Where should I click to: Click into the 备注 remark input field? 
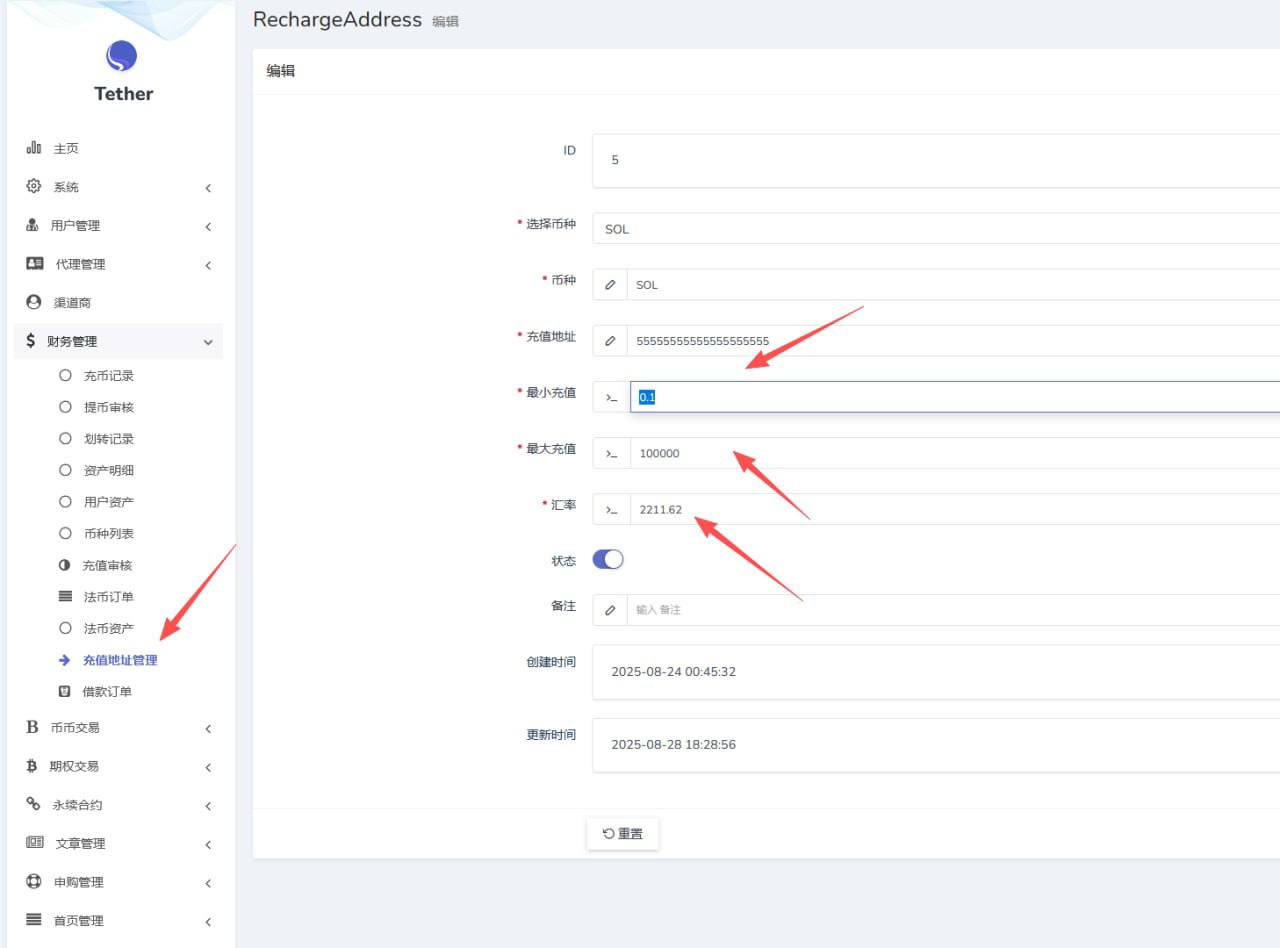point(950,610)
